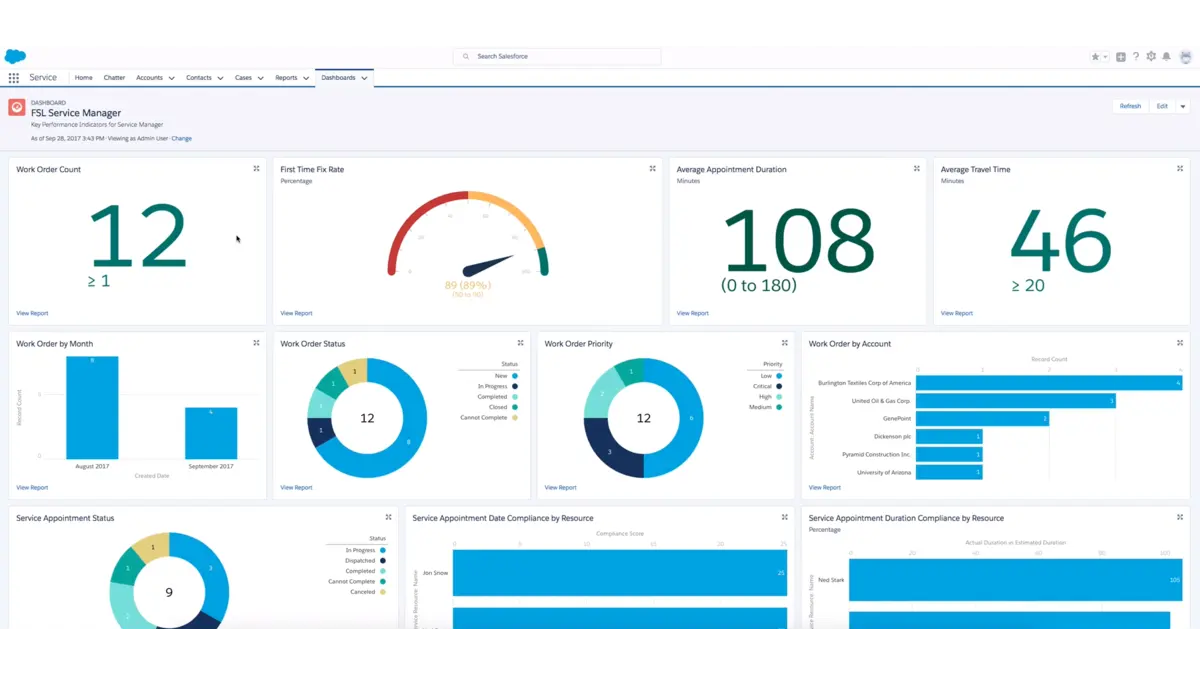Open the Reports tab
Screen dimensions: 1200x675
[286, 78]
